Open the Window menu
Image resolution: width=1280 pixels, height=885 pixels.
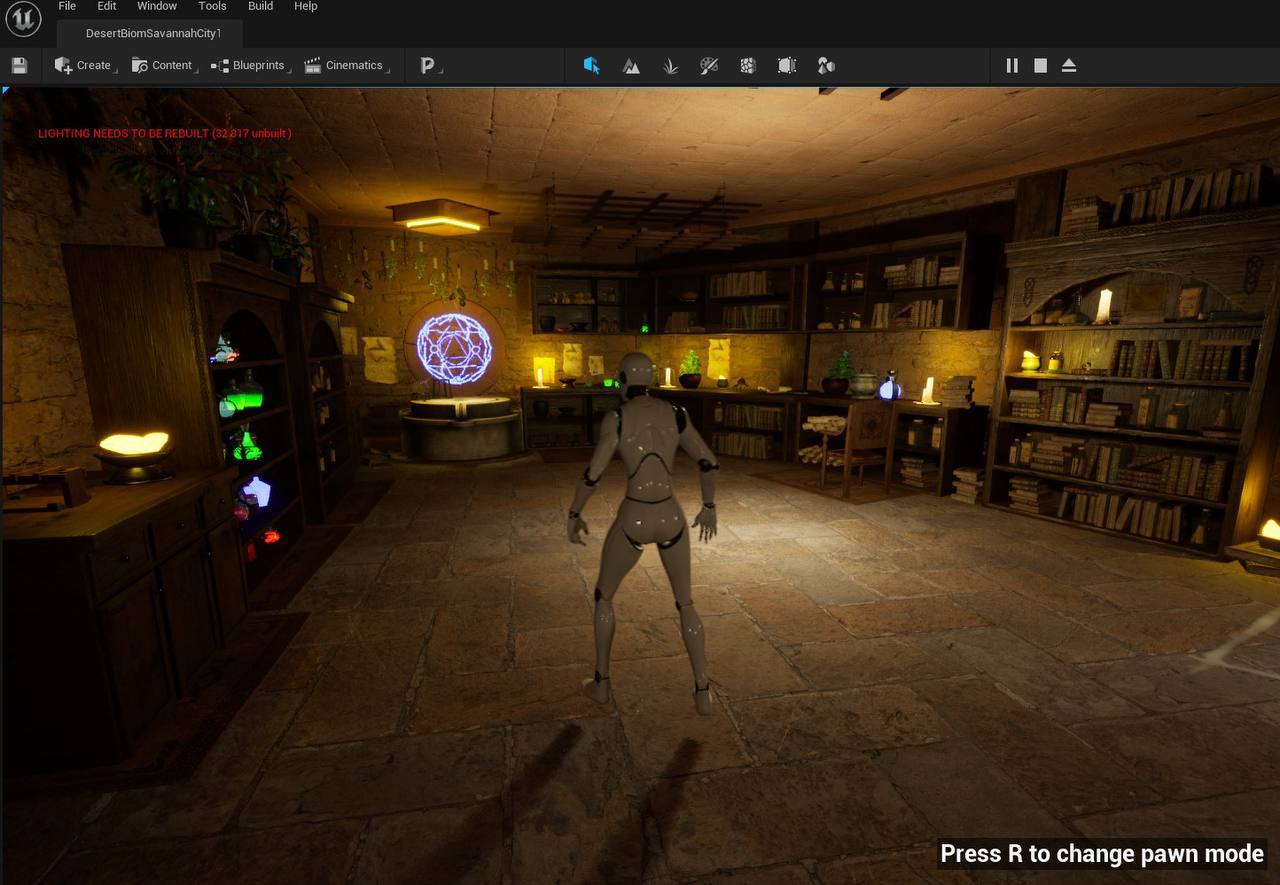(157, 6)
